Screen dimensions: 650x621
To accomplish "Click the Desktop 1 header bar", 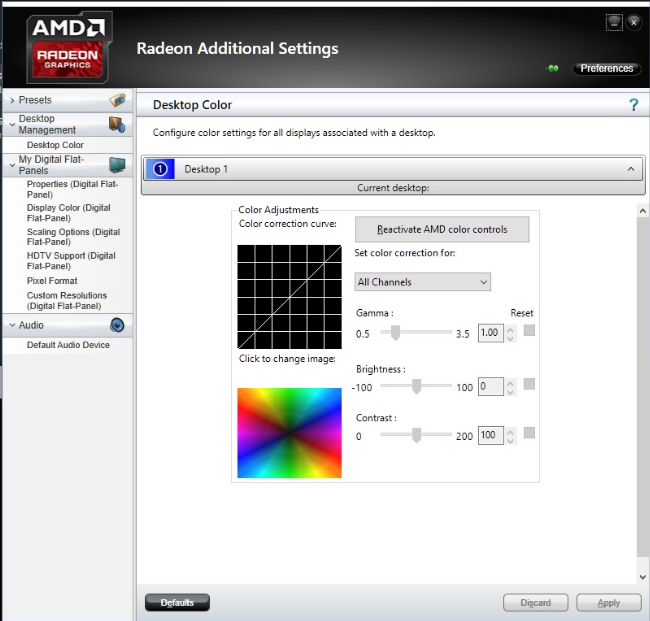I will click(x=393, y=169).
